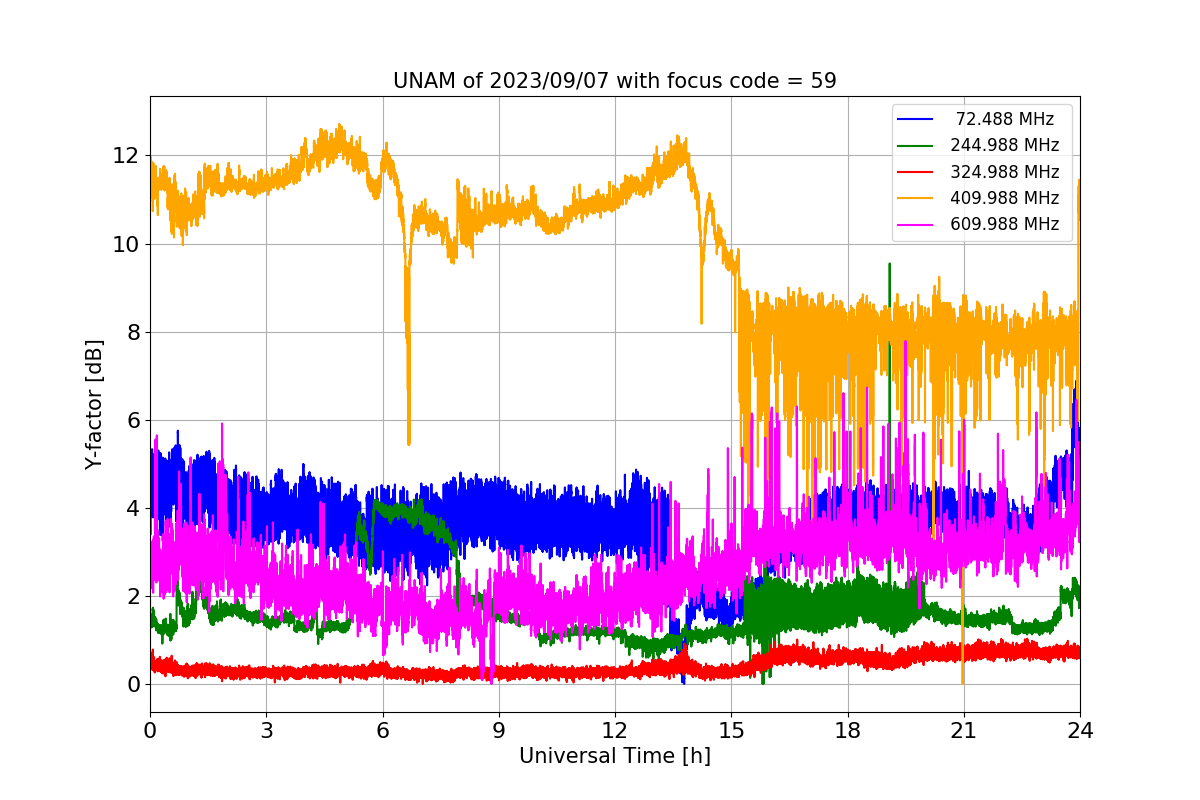Select the 72.488 MHz legend label

(x=1005, y=119)
